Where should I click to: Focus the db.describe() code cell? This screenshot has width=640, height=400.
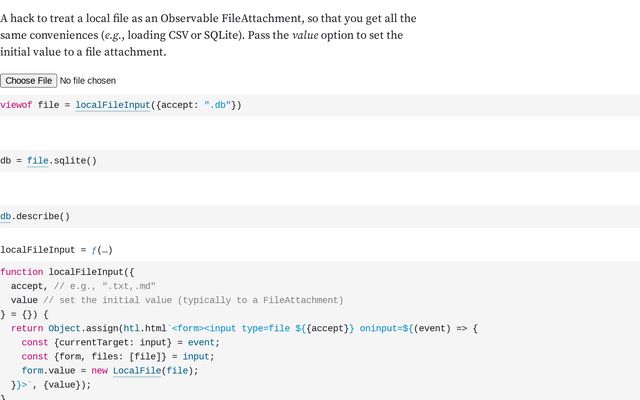[x=320, y=216]
